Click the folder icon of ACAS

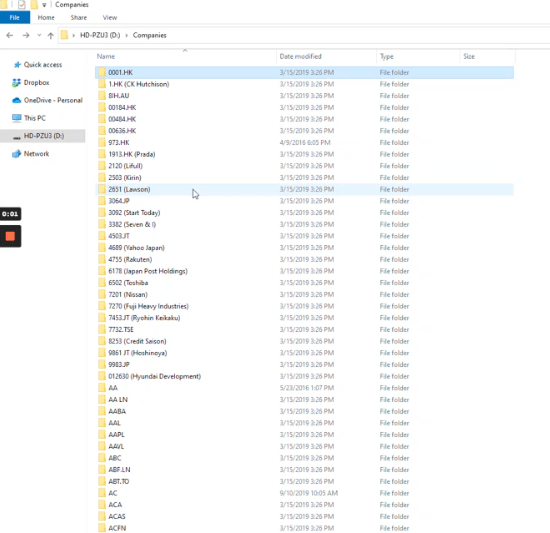[x=102, y=517]
